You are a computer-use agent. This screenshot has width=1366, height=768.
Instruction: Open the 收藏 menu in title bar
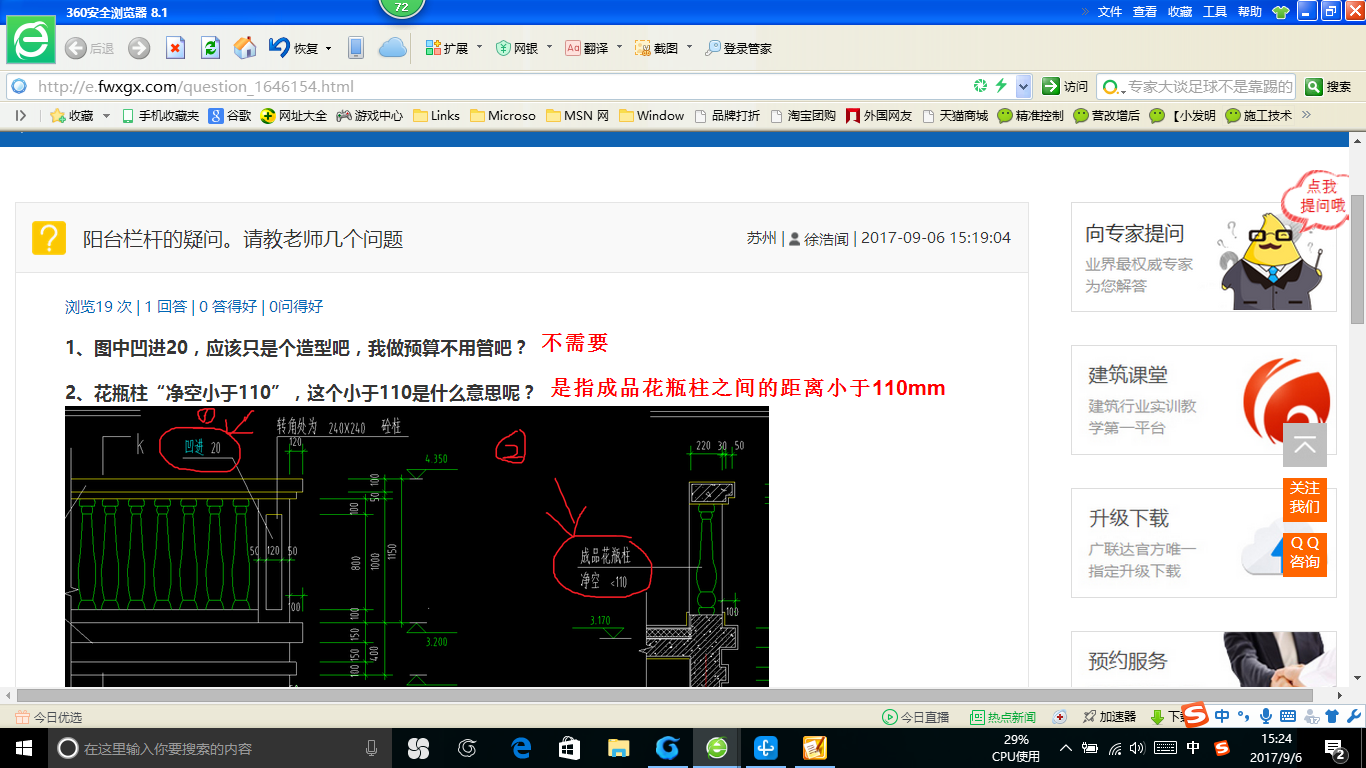coord(1180,12)
